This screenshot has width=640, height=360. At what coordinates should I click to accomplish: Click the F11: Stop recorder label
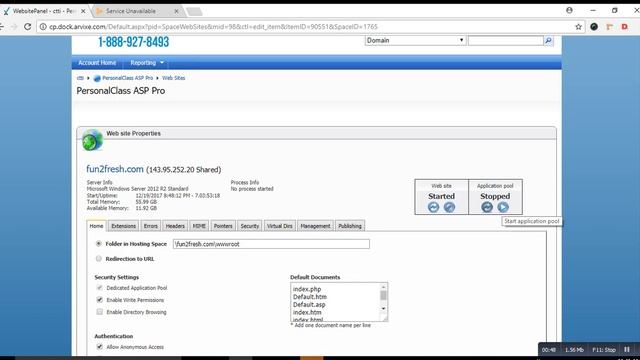(x=604, y=350)
